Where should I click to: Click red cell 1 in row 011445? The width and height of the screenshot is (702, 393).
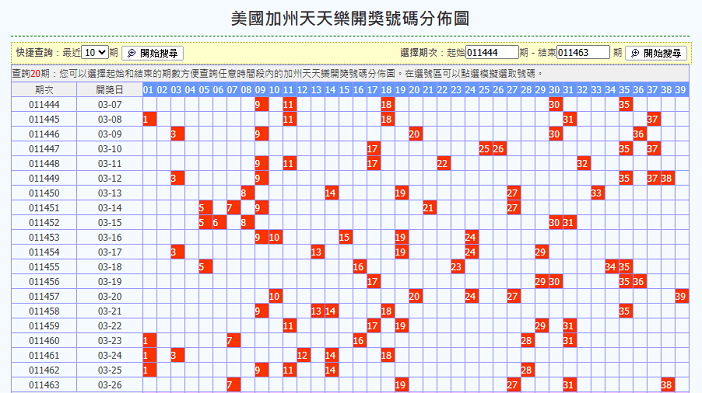(150, 119)
